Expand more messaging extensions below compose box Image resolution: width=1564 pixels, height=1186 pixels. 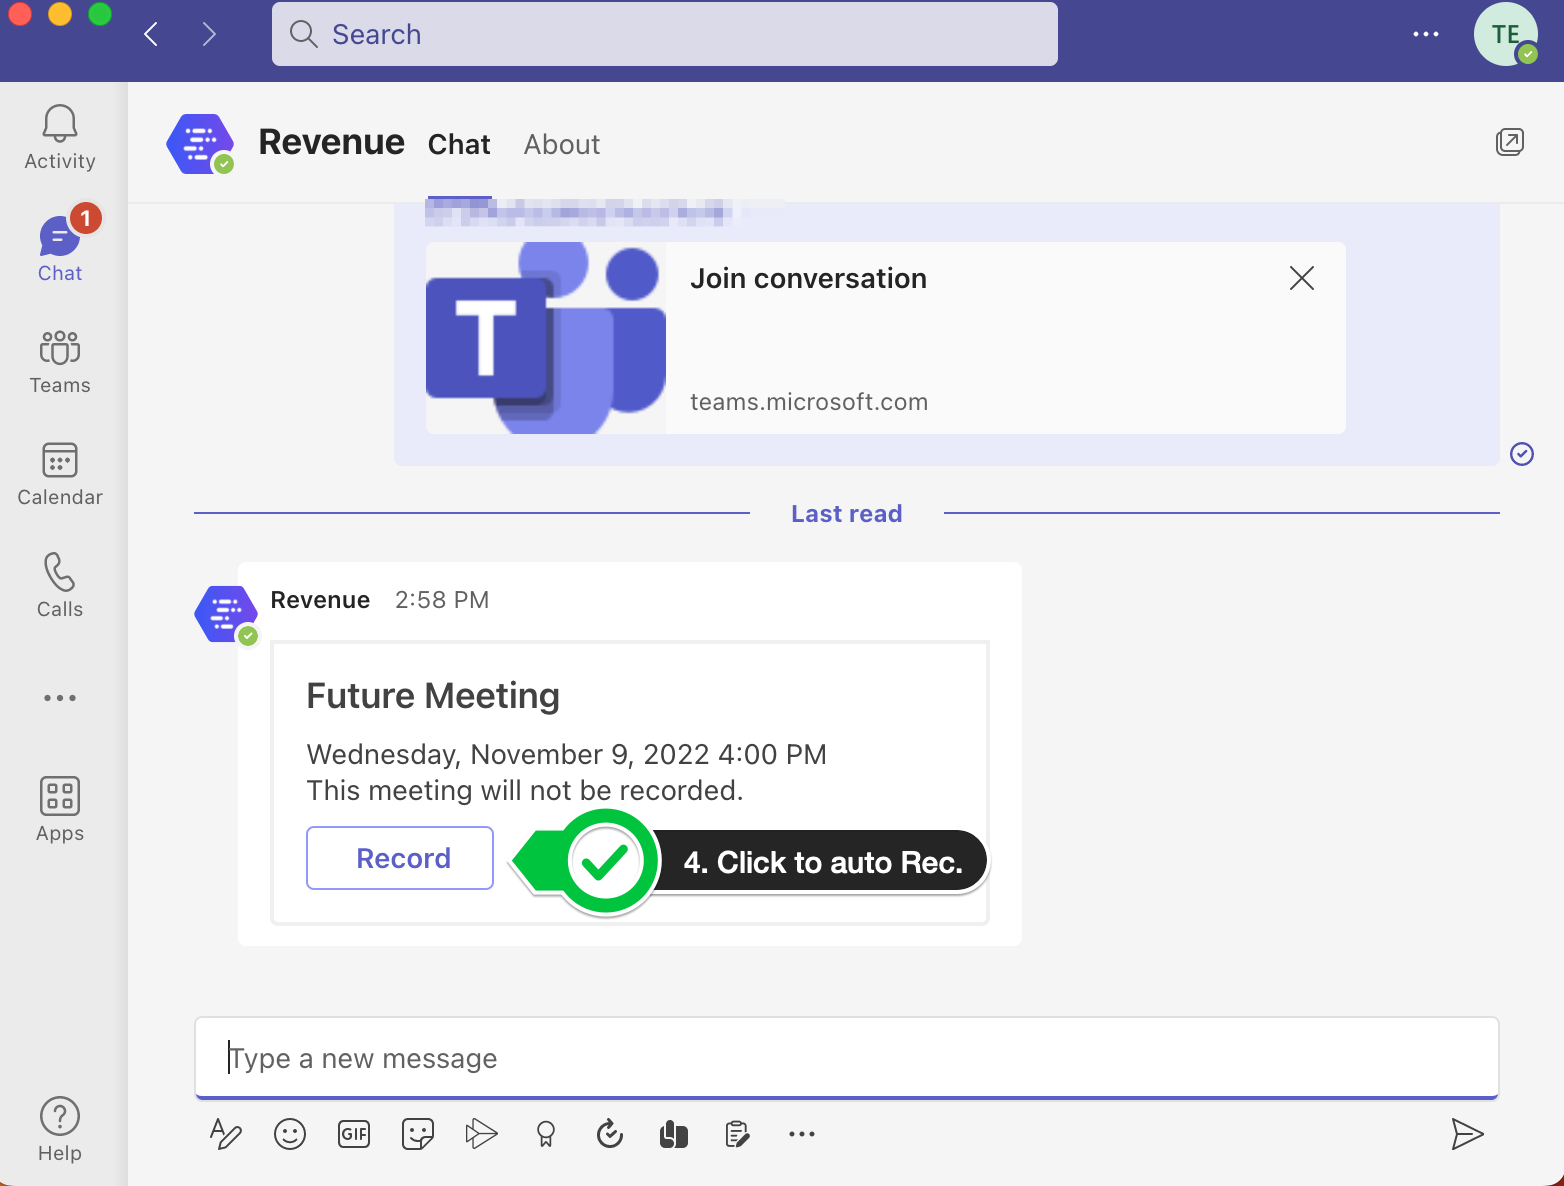coord(802,1134)
